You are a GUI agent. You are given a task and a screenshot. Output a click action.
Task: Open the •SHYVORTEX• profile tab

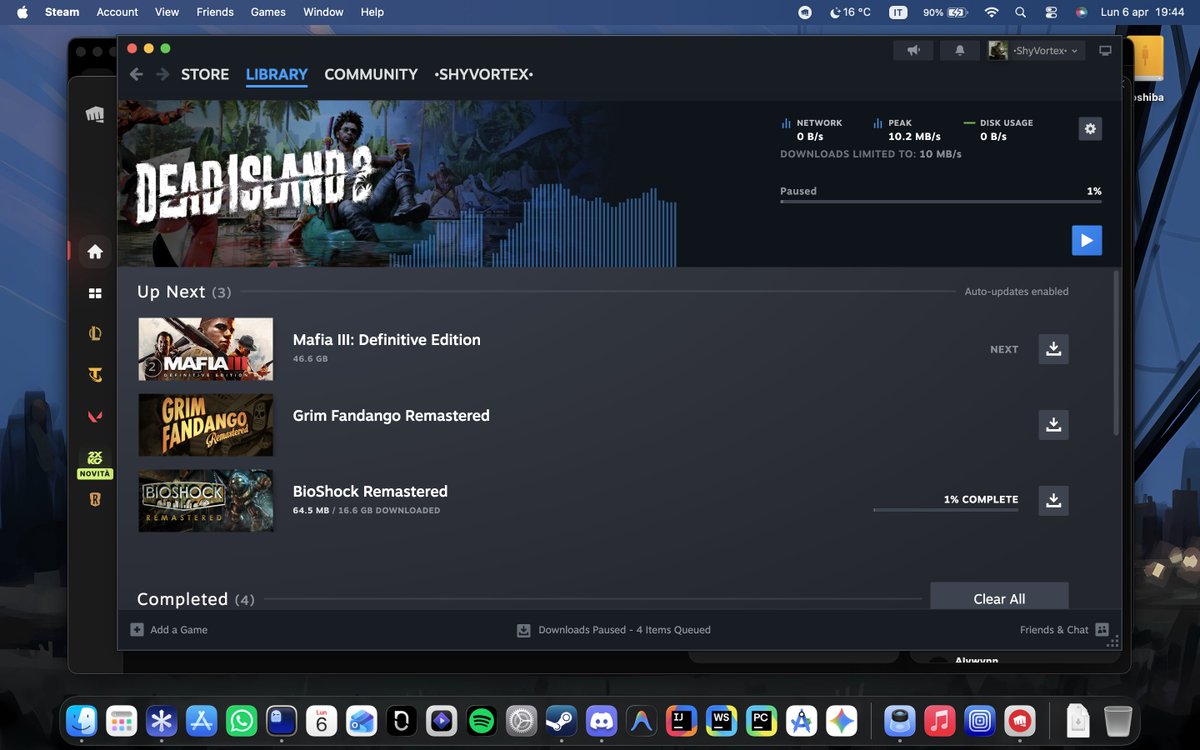pos(484,74)
